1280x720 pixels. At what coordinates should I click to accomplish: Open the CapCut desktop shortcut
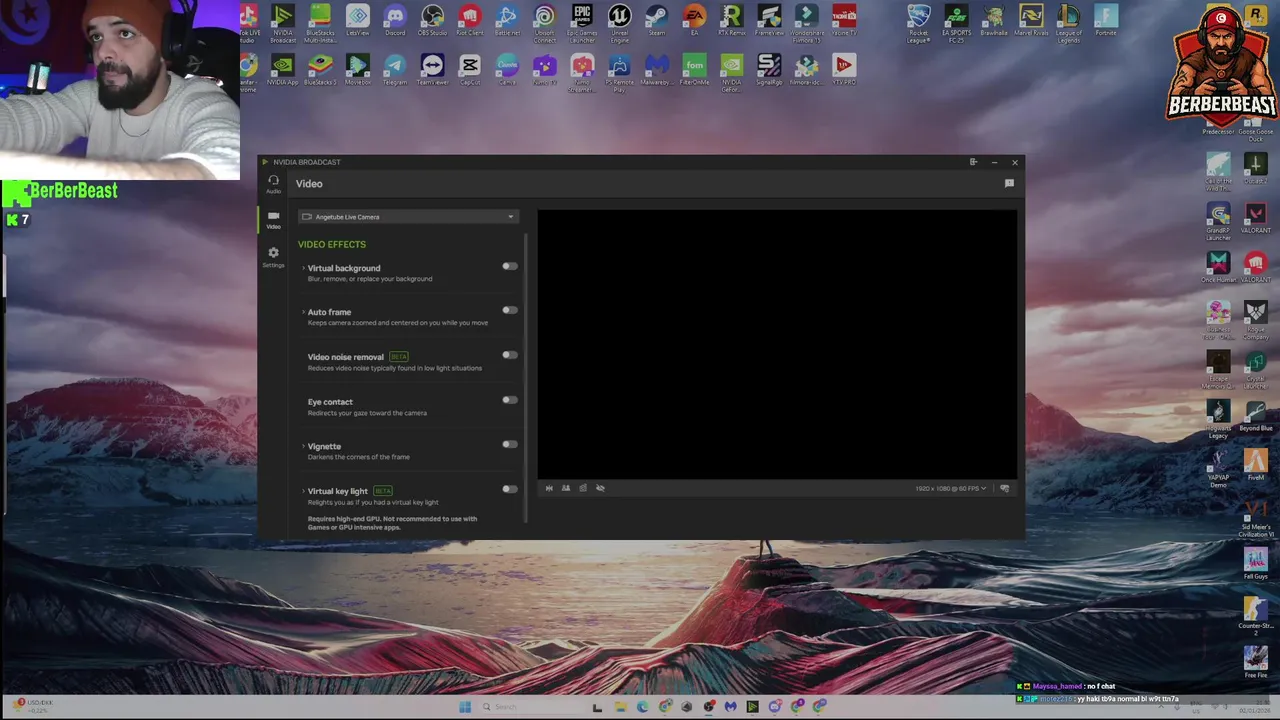click(470, 70)
